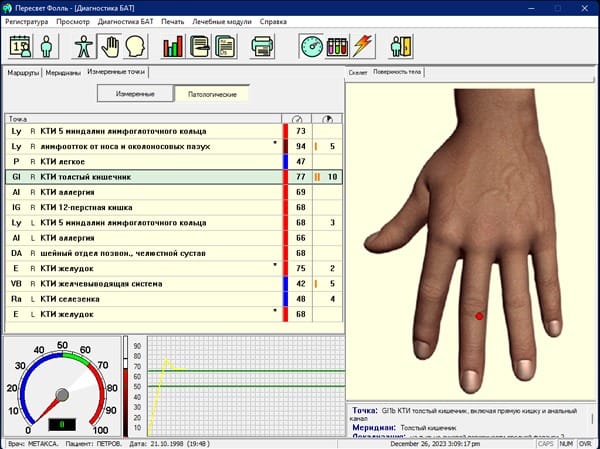Switch to the Скелет tab
The height and width of the screenshot is (449, 600).
(x=358, y=73)
